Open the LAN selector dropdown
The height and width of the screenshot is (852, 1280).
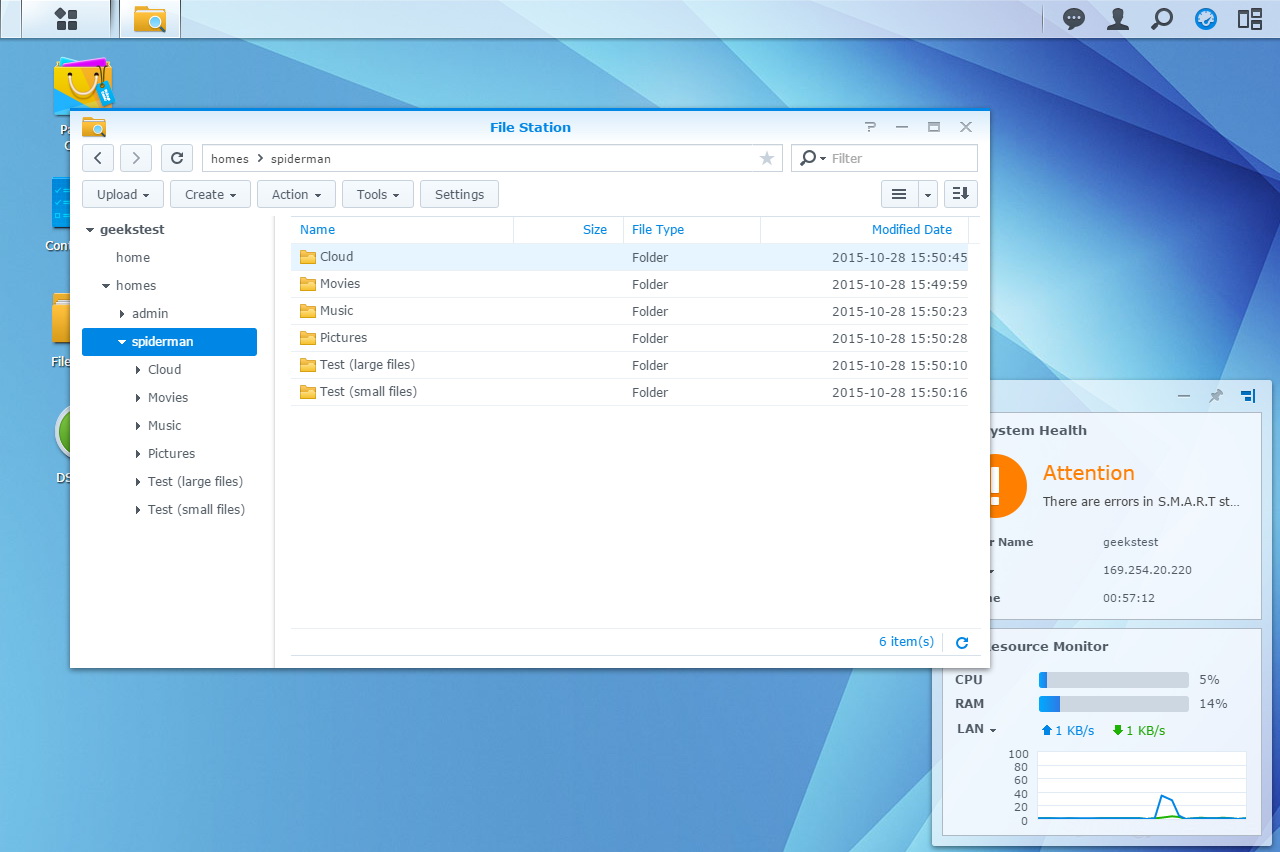[977, 729]
